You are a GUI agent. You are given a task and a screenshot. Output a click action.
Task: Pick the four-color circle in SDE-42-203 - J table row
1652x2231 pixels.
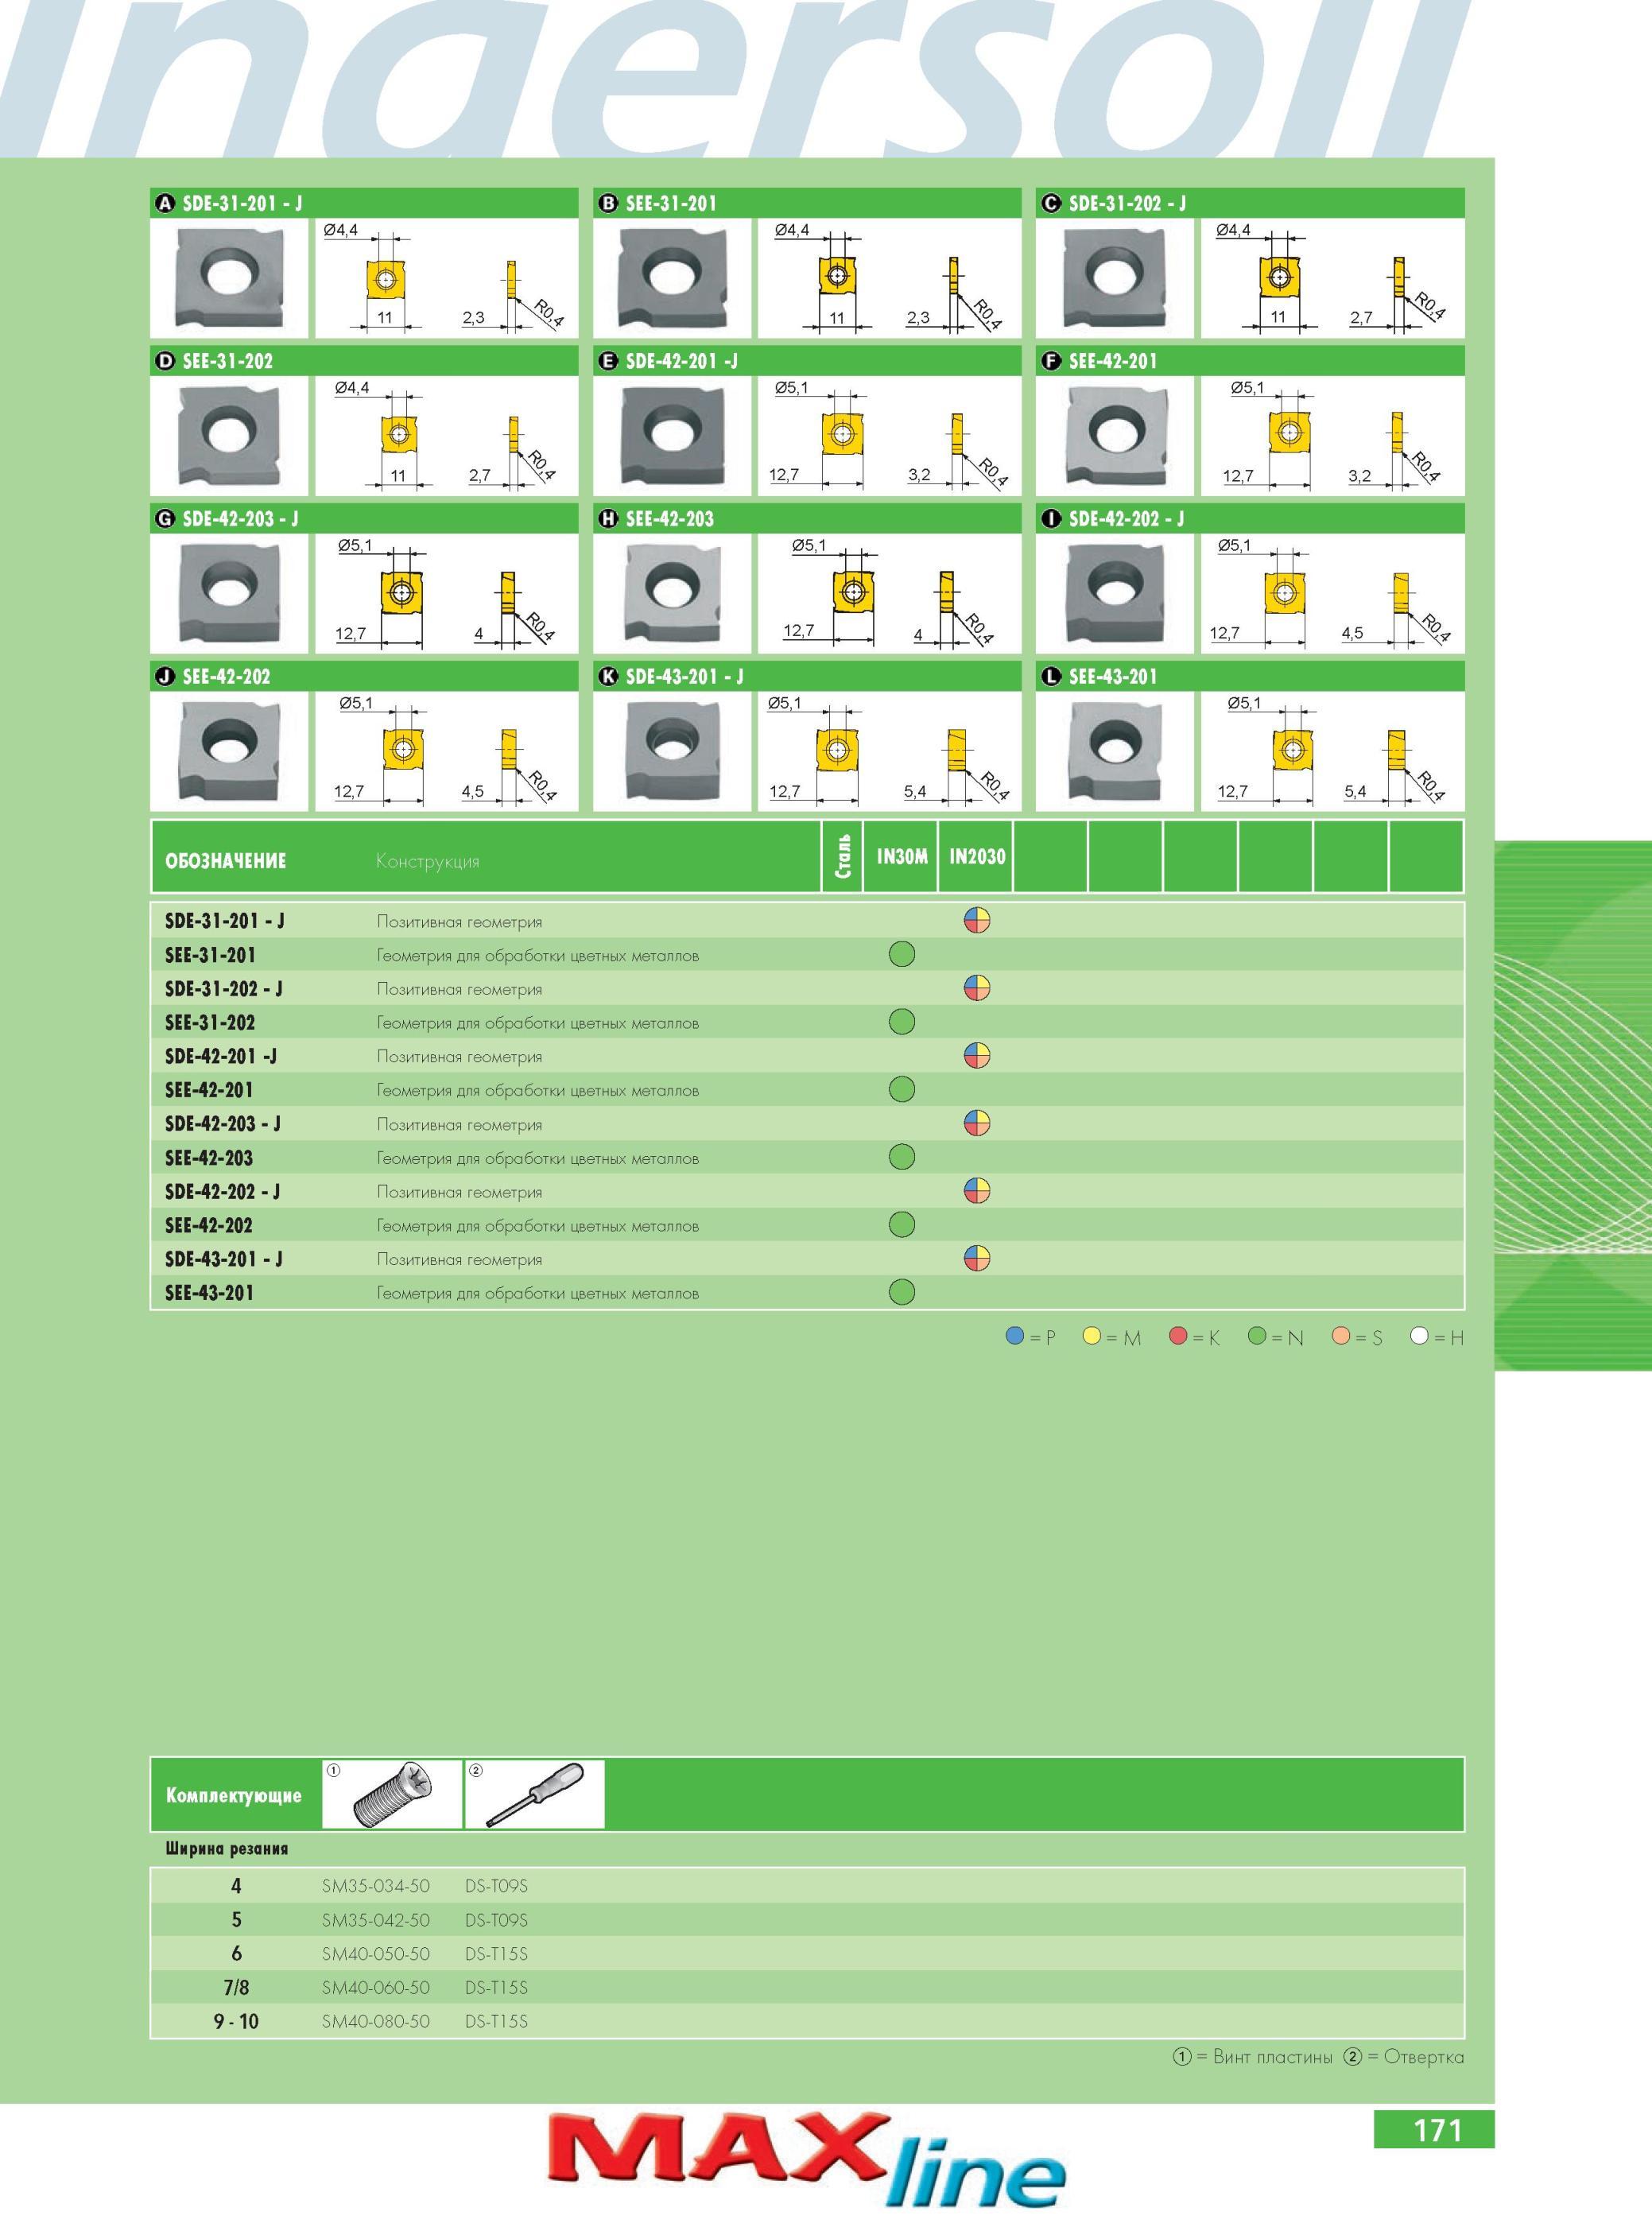point(977,1124)
